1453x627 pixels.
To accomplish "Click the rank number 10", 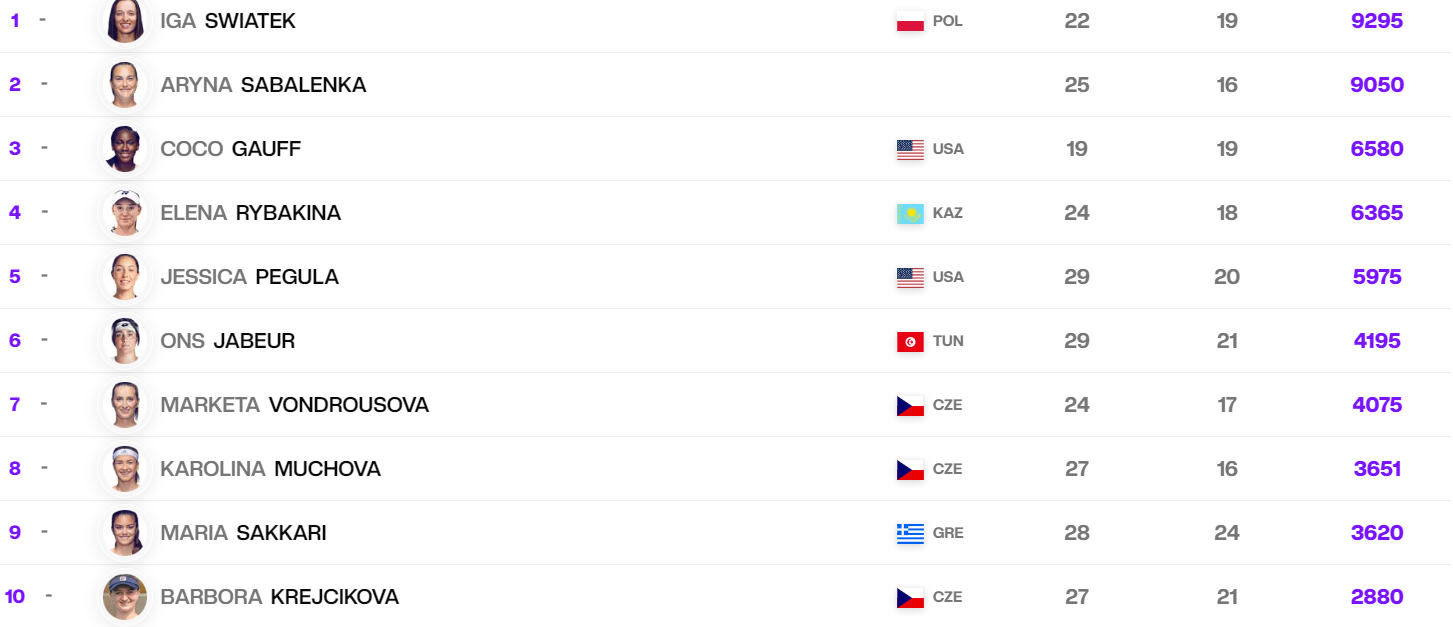I will coord(15,597).
